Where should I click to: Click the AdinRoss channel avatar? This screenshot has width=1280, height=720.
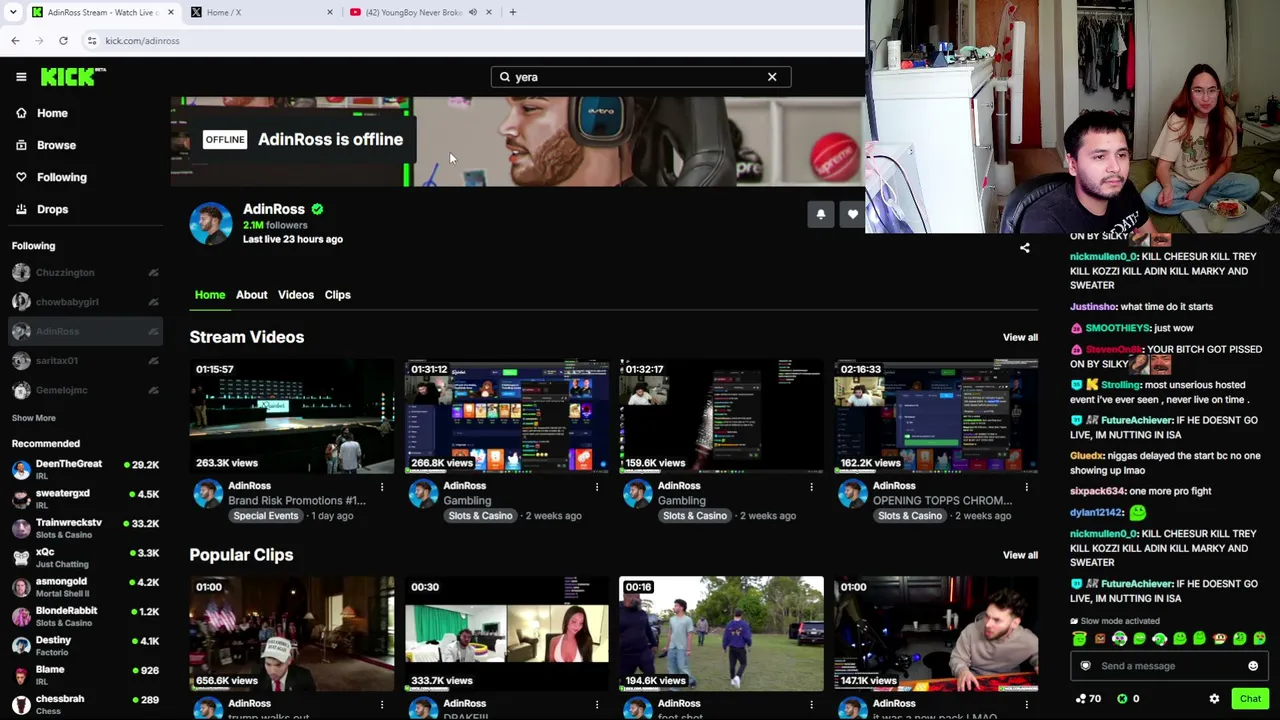pyautogui.click(x=211, y=223)
